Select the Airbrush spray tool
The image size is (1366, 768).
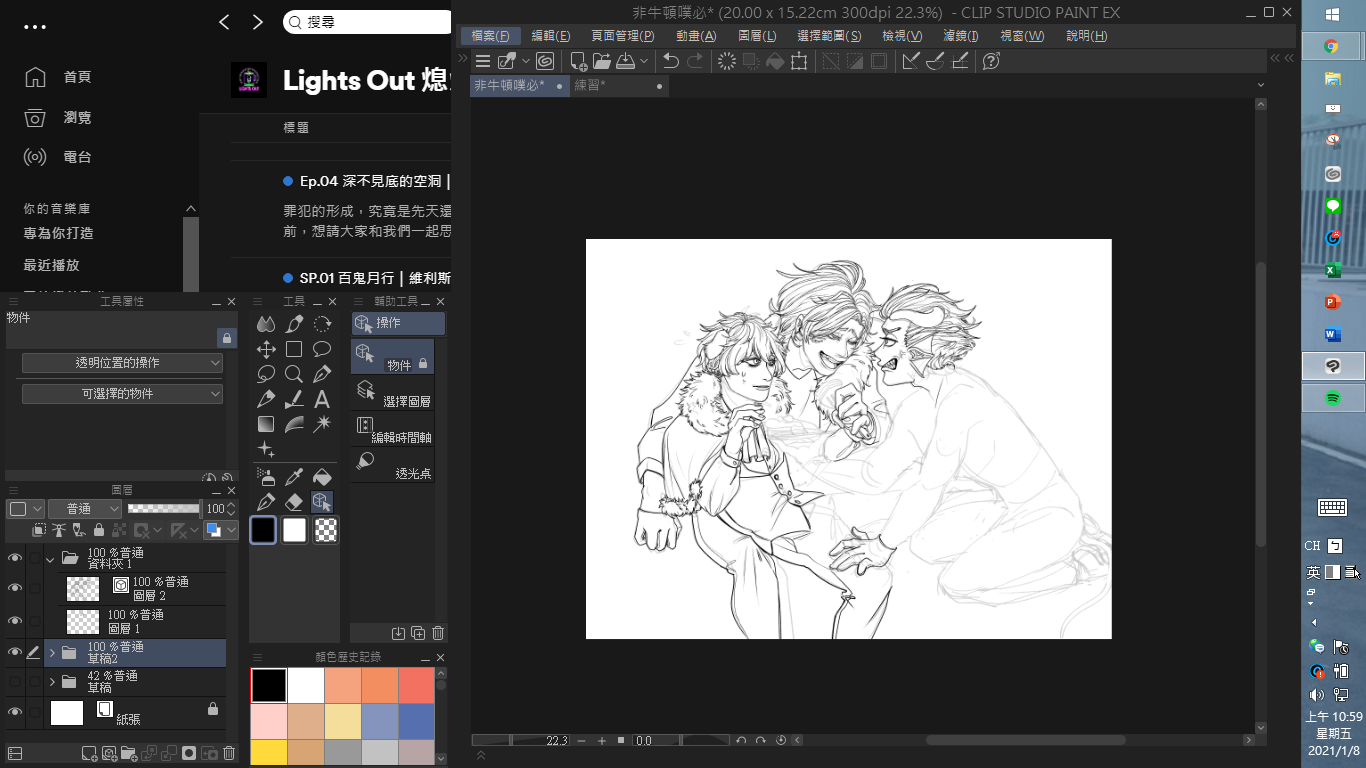pyautogui.click(x=266, y=477)
